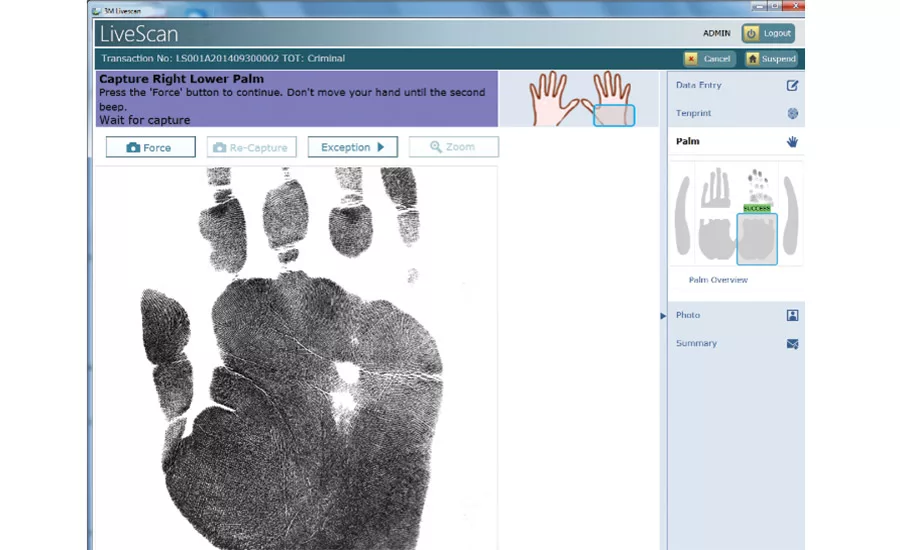
Task: Select the left lower palm thumbnail
Action: coord(716,239)
